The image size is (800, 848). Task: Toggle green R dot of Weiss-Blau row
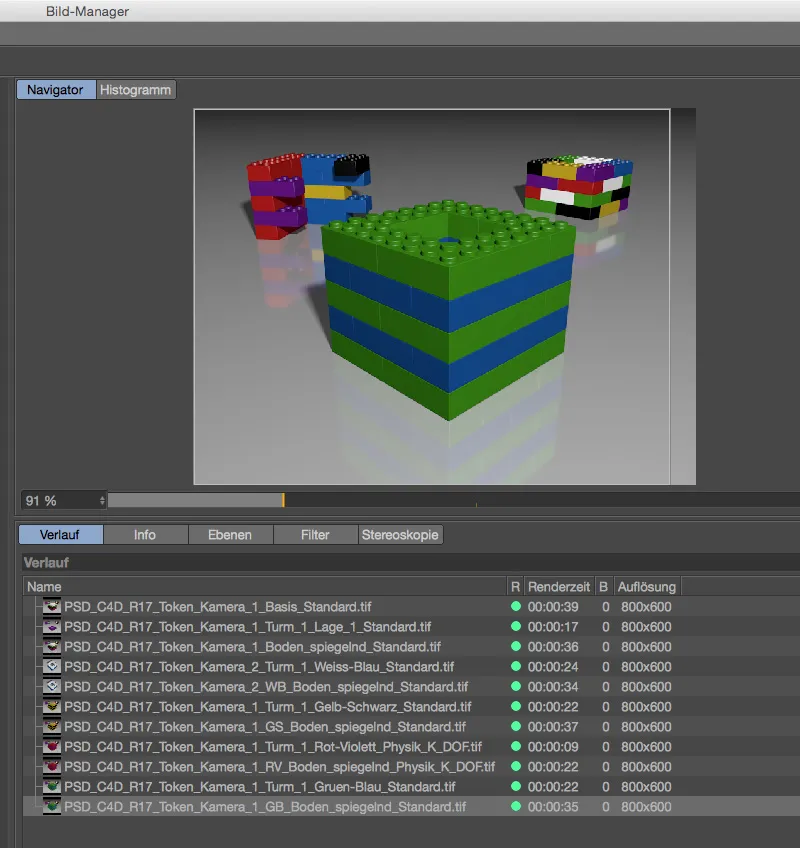point(516,666)
